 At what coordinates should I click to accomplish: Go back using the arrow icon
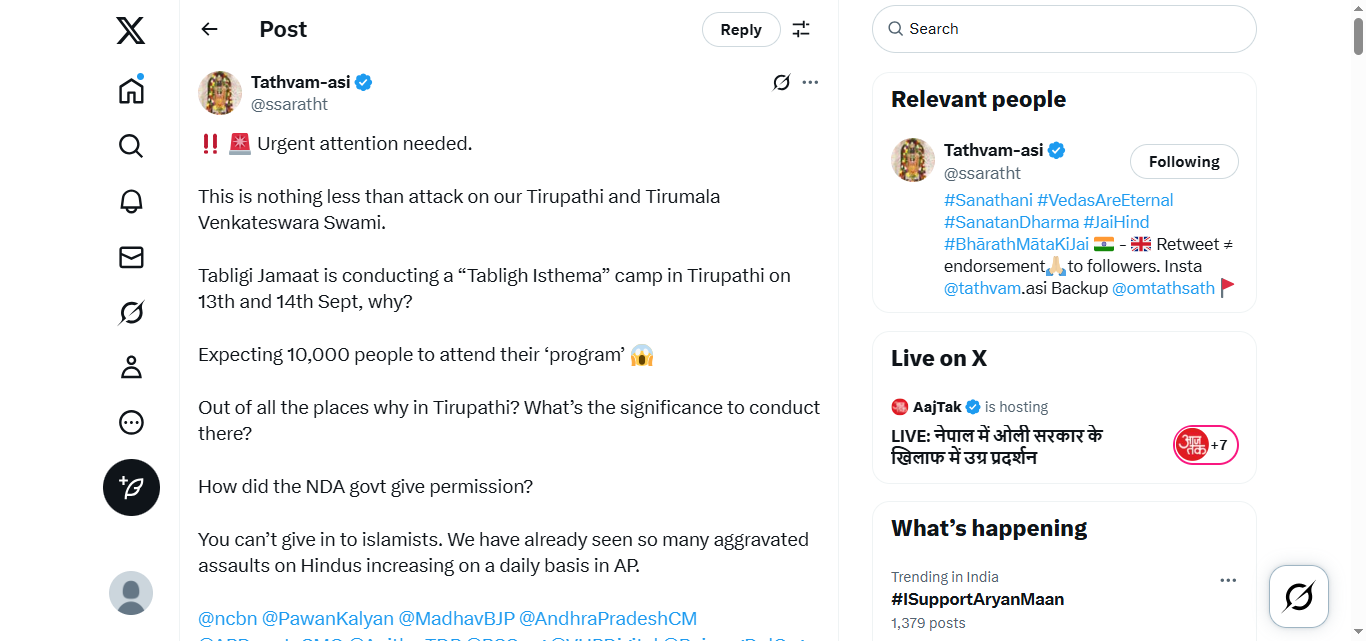point(209,29)
